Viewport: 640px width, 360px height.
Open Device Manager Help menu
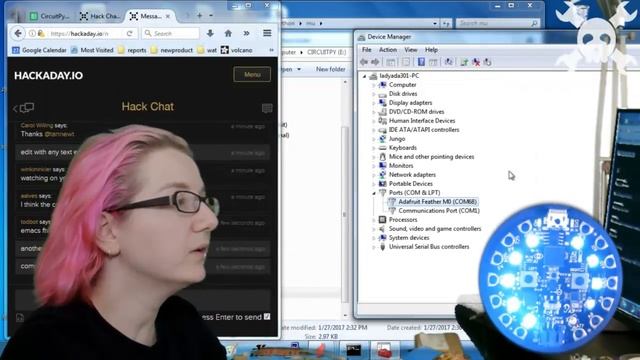[x=431, y=50]
